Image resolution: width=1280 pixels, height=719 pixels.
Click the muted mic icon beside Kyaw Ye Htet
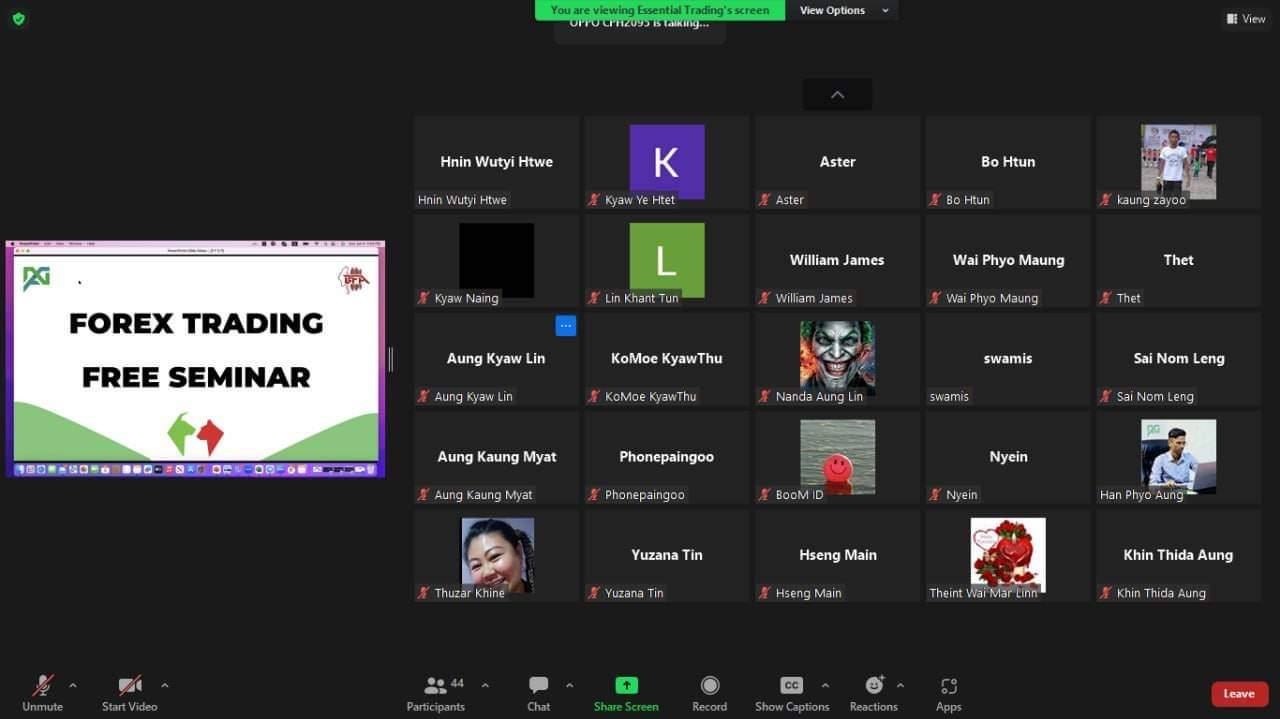tap(594, 200)
